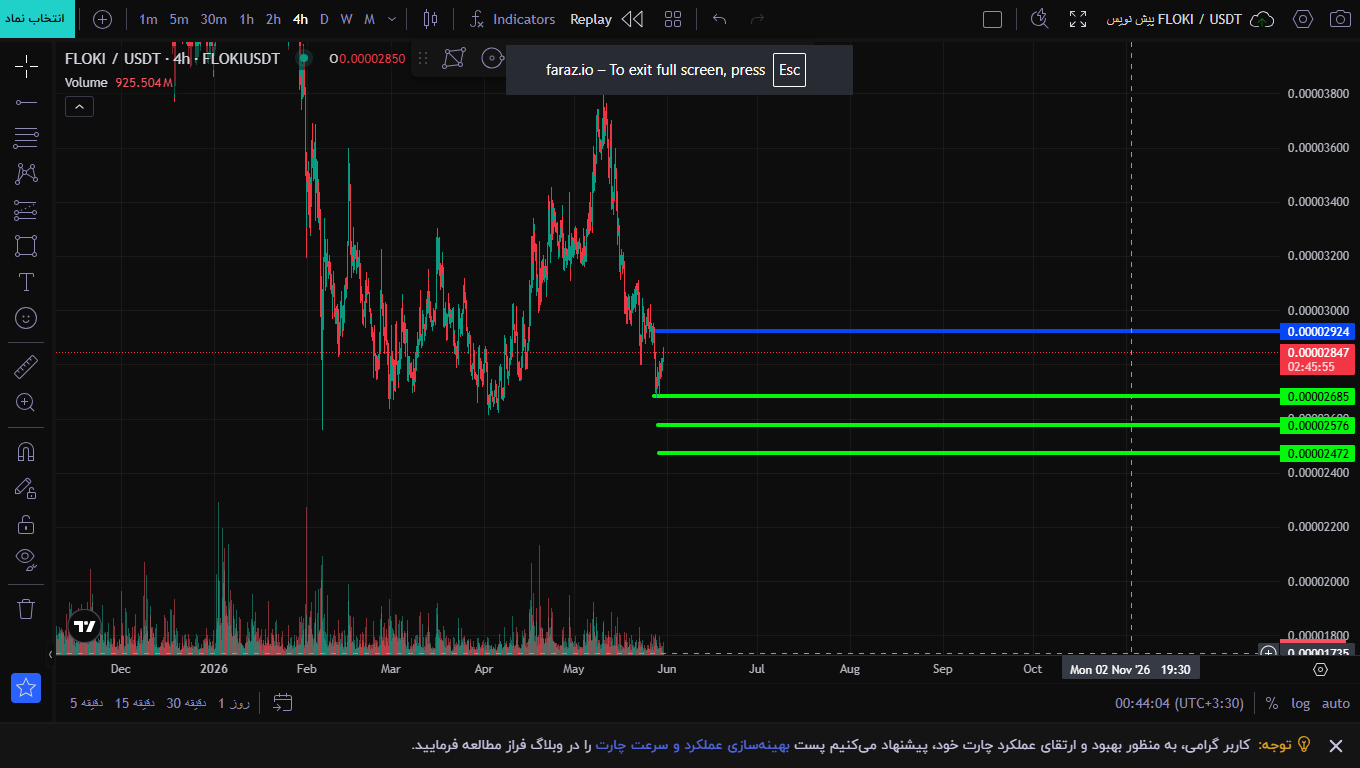This screenshot has height=768, width=1360.
Task: Select the green 0.00002472 price label
Action: click(x=1317, y=453)
